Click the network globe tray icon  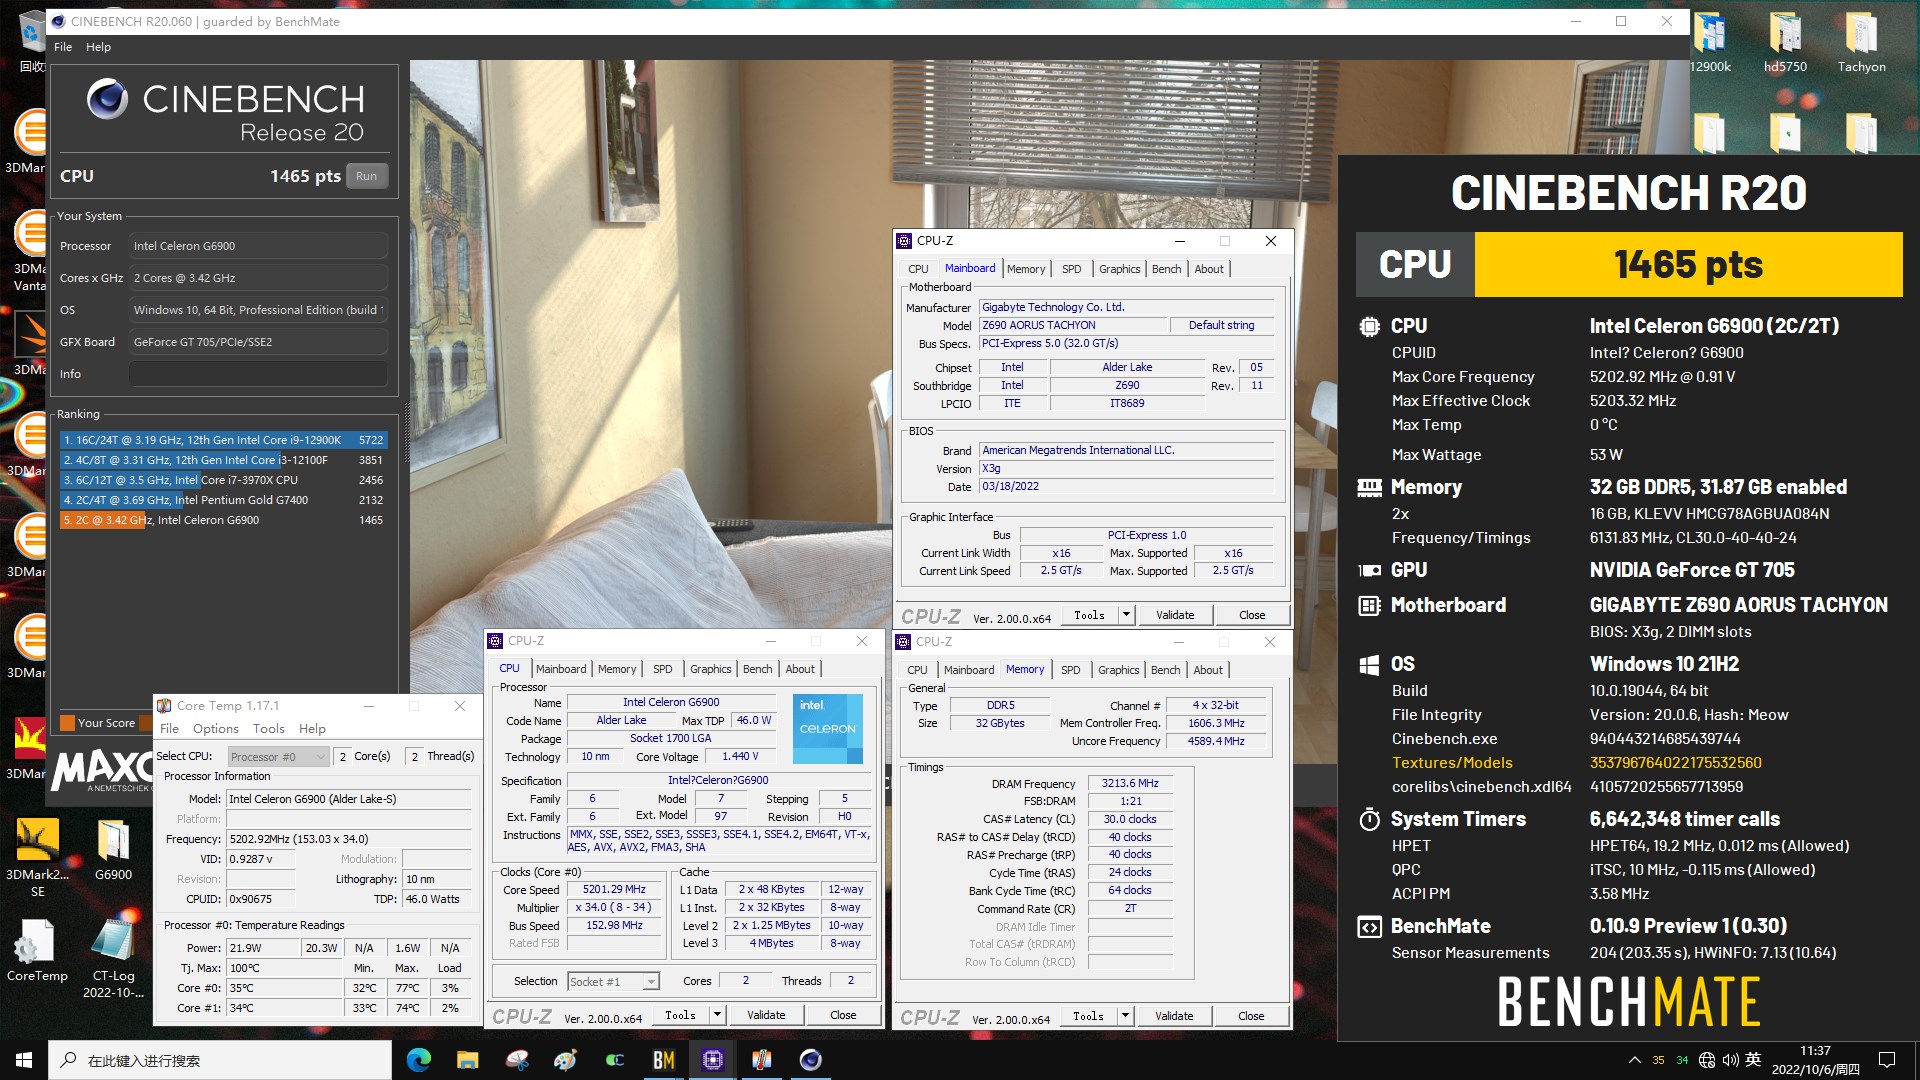(x=1707, y=1060)
